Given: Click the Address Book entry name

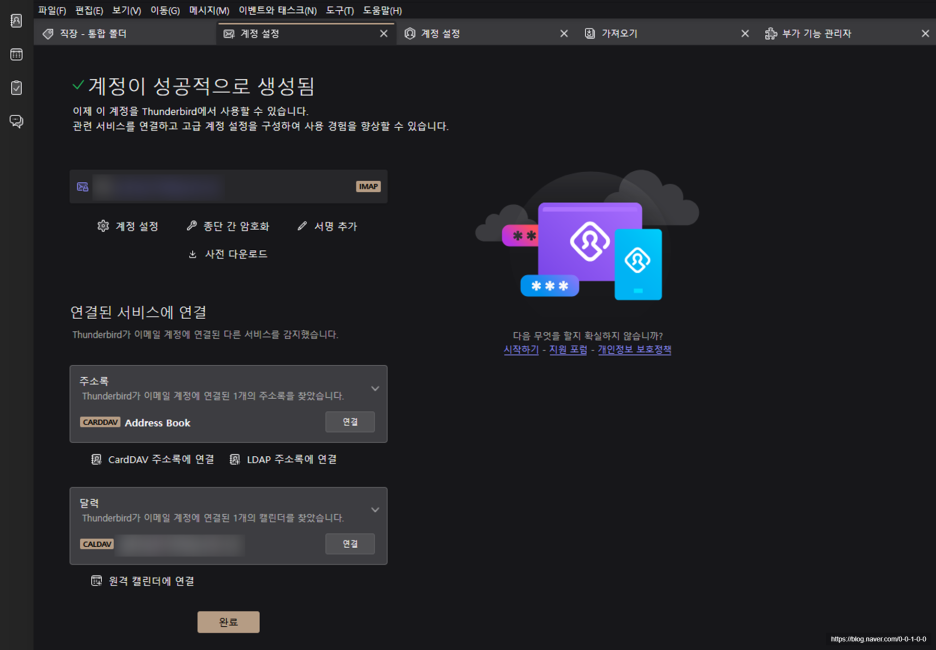Looking at the screenshot, I should [158, 423].
